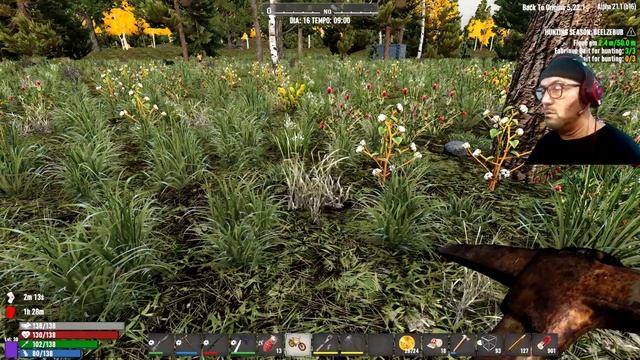Click the warning triangle beside hunting quest title

pyautogui.click(x=631, y=31)
